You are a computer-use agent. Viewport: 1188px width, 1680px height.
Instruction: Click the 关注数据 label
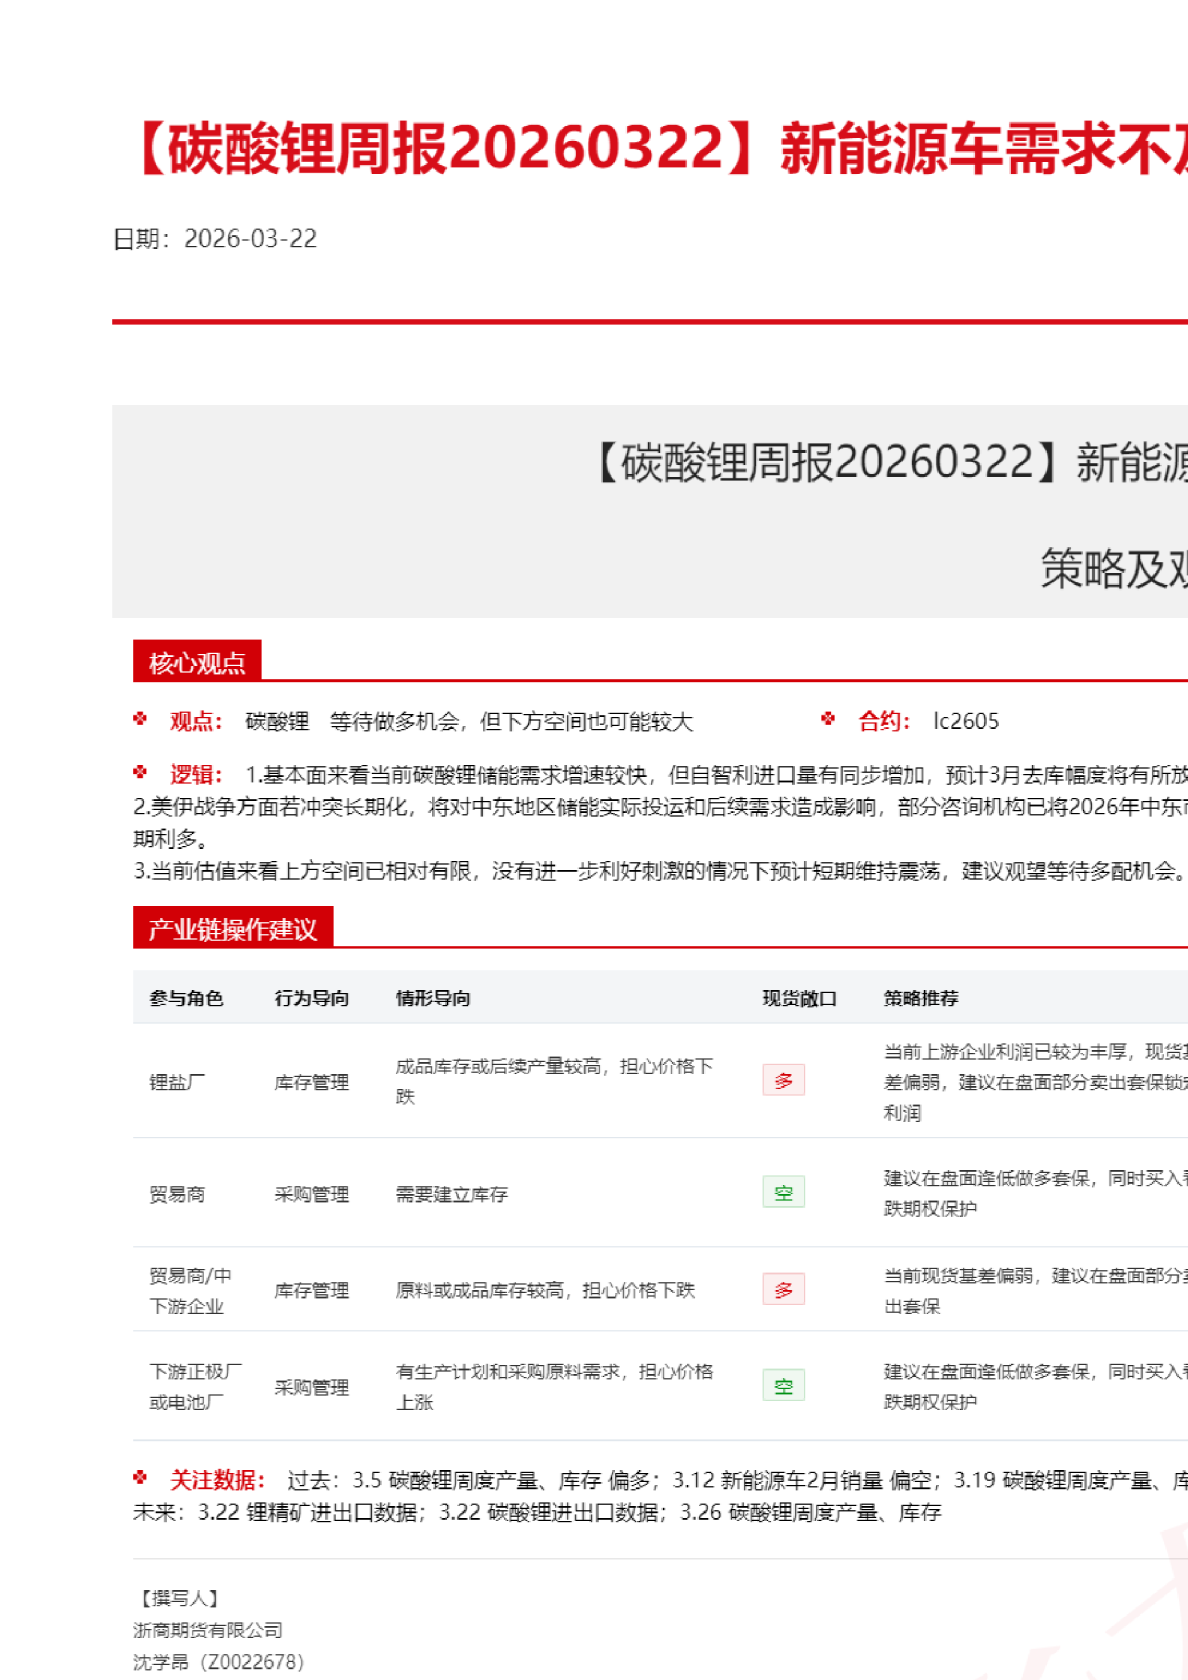click(x=217, y=1480)
